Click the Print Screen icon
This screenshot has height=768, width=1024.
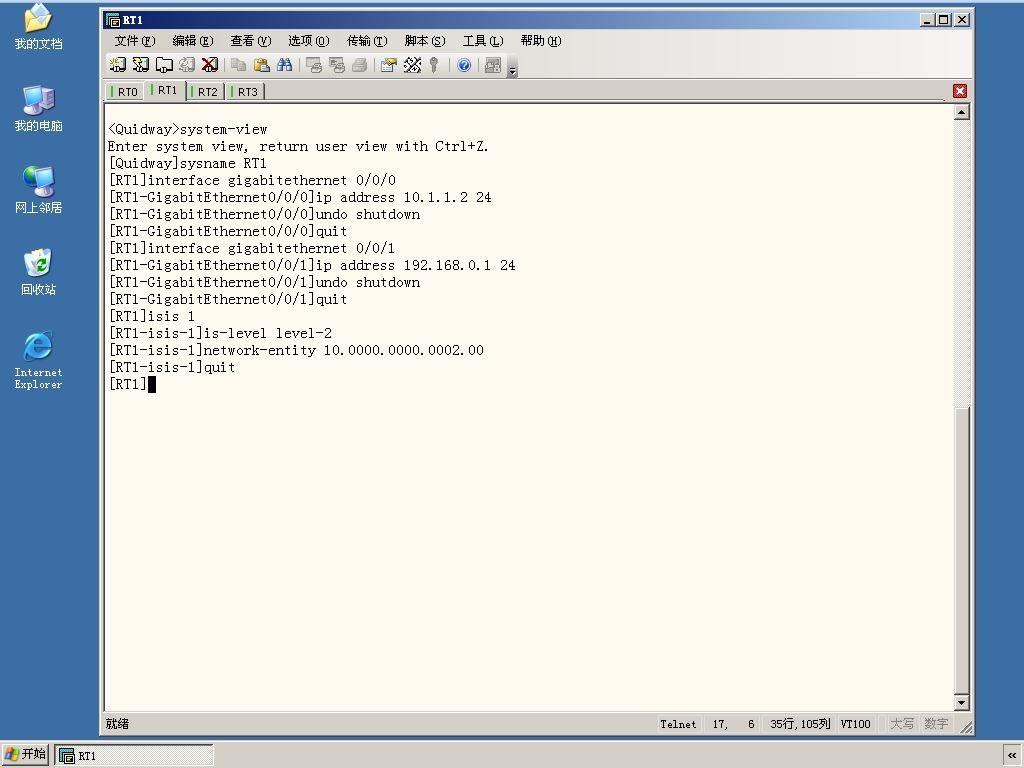pyautogui.click(x=313, y=65)
